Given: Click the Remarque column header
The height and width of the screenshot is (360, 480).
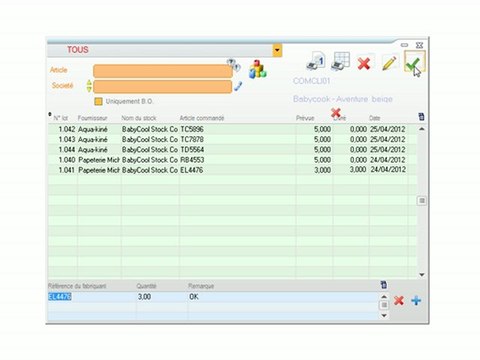Looking at the screenshot, I should [201, 286].
